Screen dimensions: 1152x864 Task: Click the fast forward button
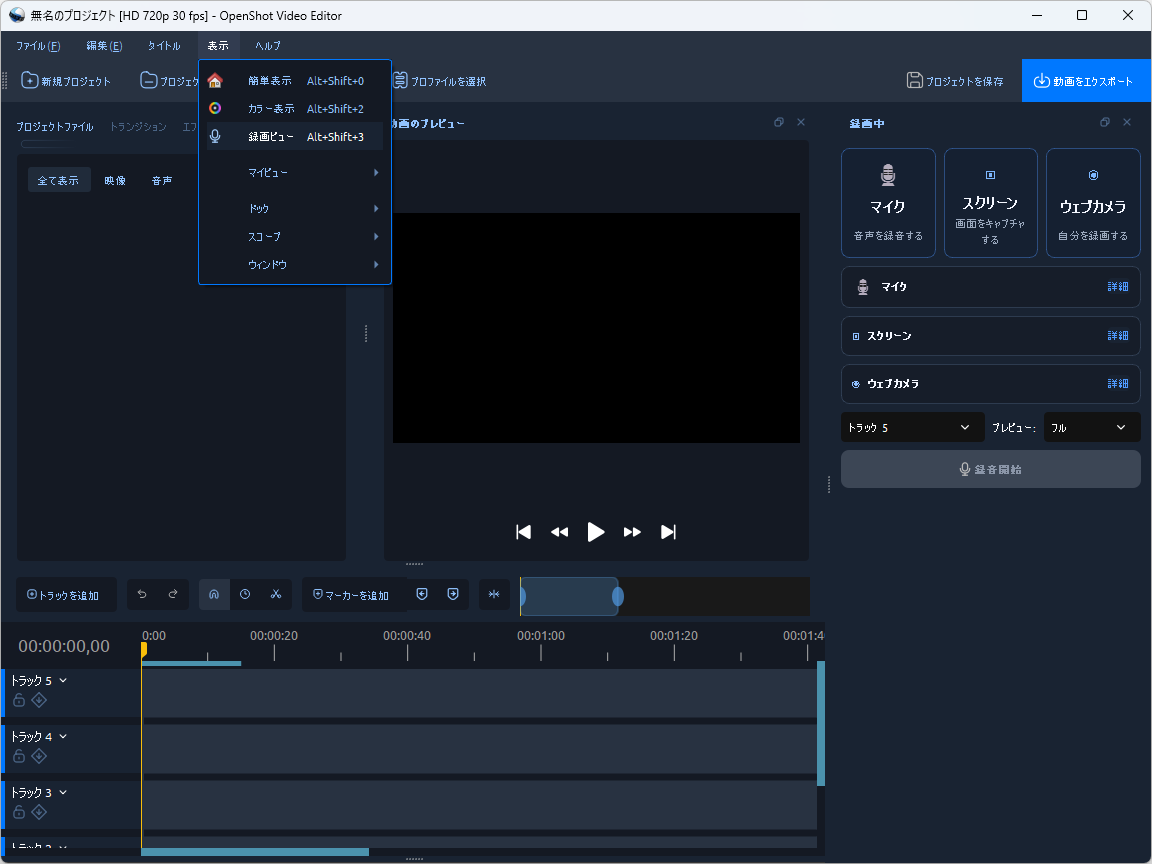[x=632, y=532]
